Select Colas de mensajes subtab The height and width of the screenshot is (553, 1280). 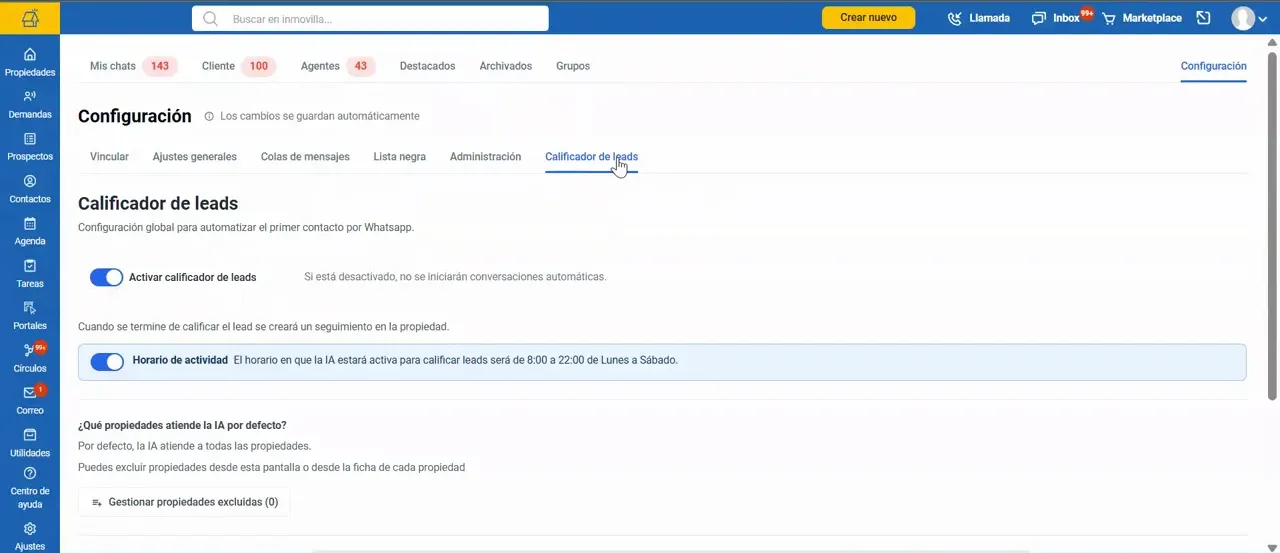305,157
